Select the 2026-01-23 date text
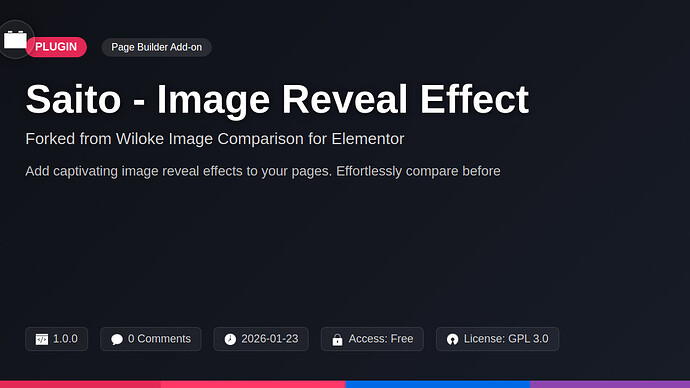This screenshot has height=388, width=690. pyautogui.click(x=270, y=339)
